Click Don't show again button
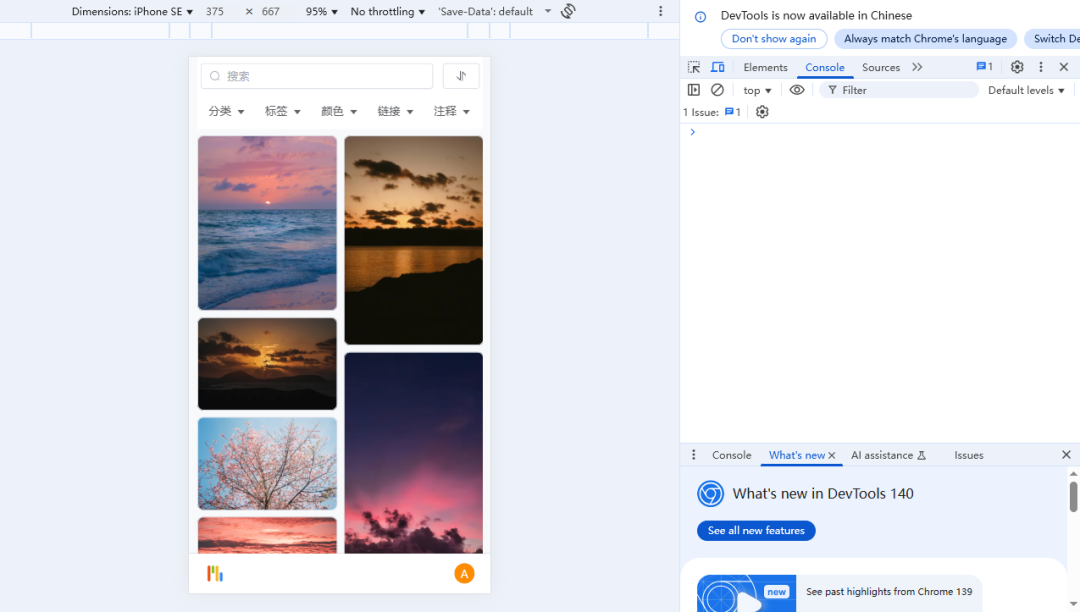 (773, 39)
